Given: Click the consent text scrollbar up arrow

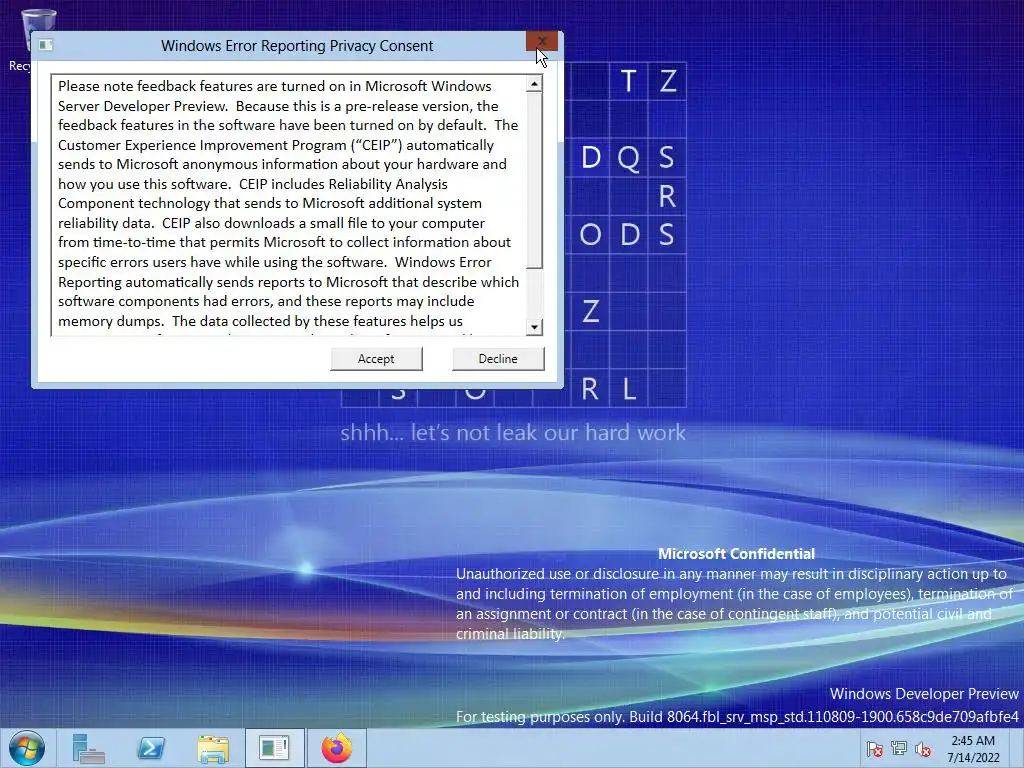Looking at the screenshot, I should [534, 84].
